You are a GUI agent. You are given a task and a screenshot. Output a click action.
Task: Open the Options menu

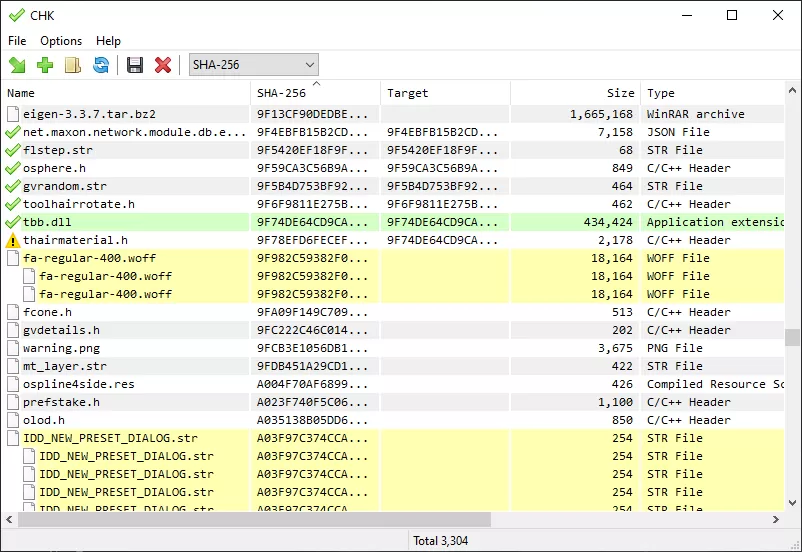tap(61, 41)
